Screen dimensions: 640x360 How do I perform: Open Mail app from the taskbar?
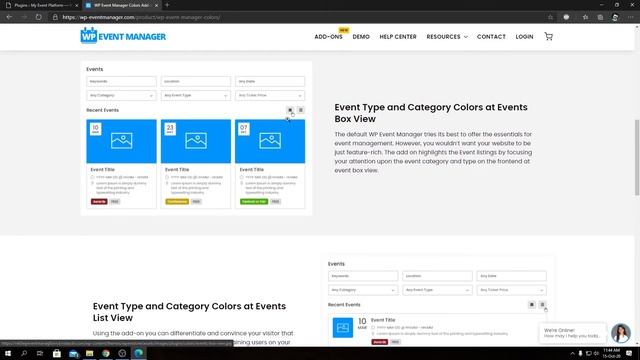click(73, 353)
